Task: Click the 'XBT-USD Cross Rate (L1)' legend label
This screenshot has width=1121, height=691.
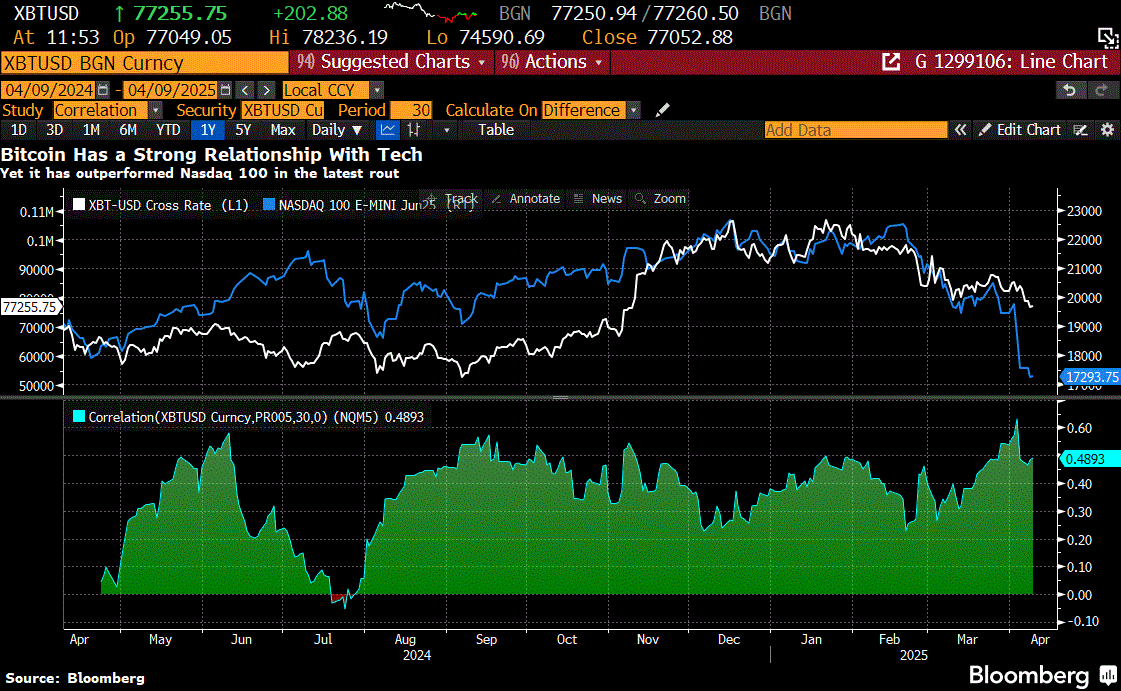Action: point(169,205)
